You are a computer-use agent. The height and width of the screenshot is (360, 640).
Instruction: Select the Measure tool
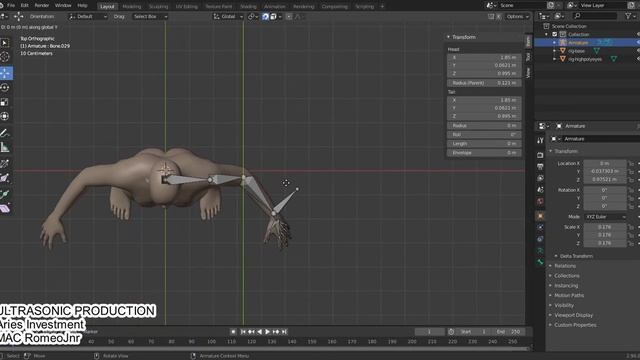tap(5, 147)
